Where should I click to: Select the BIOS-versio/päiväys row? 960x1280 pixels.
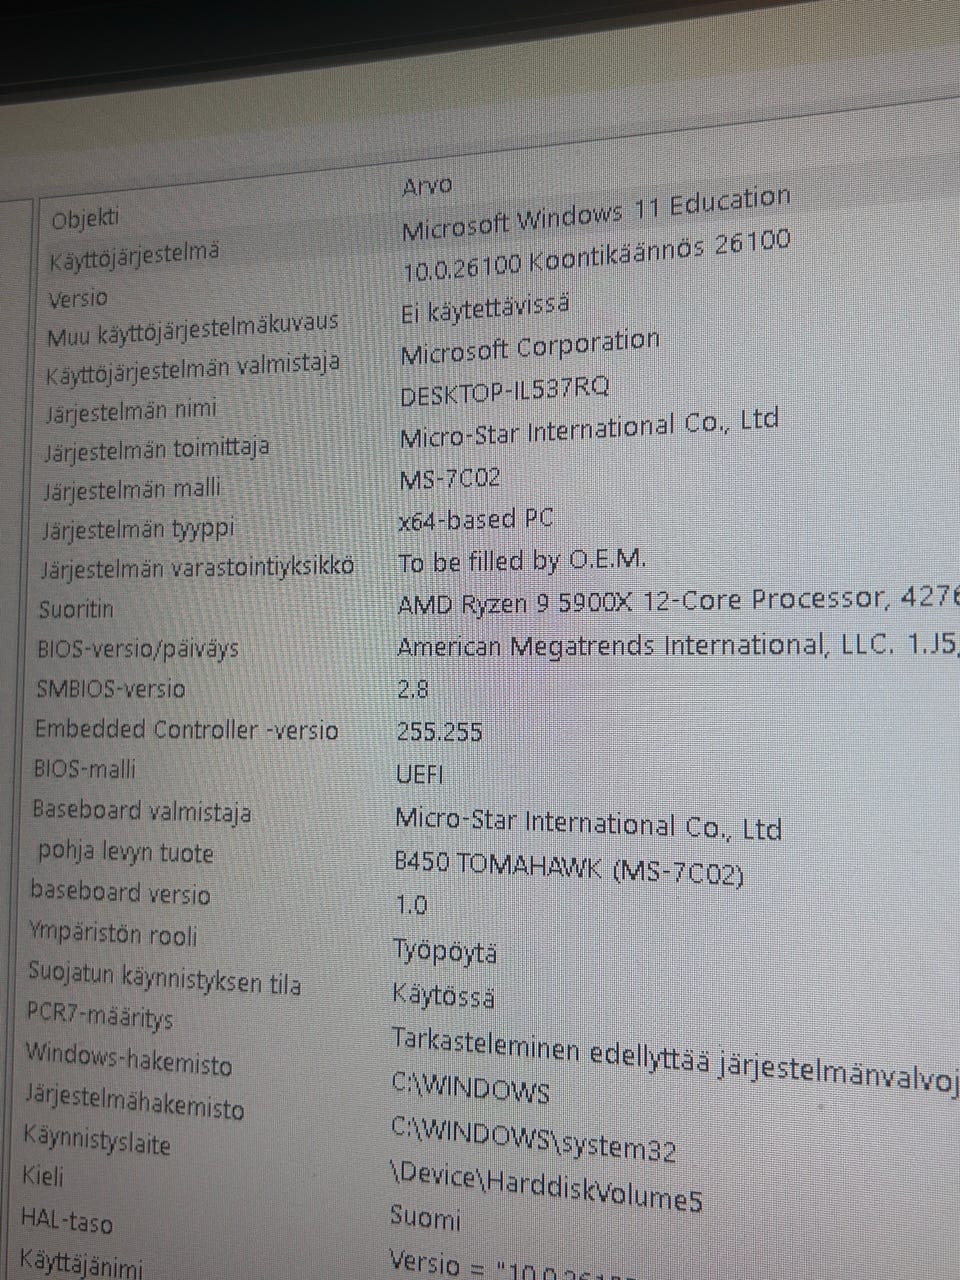pos(138,648)
